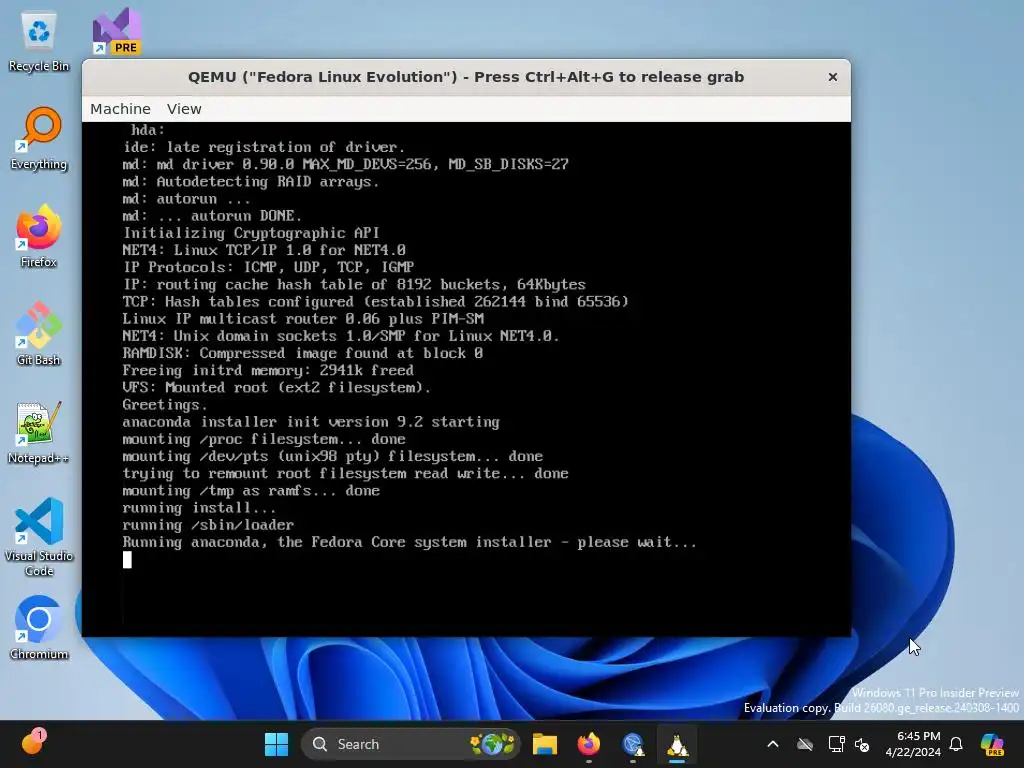Open the notifications bell icon
Viewport: 1024px width, 768px height.
(x=956, y=744)
